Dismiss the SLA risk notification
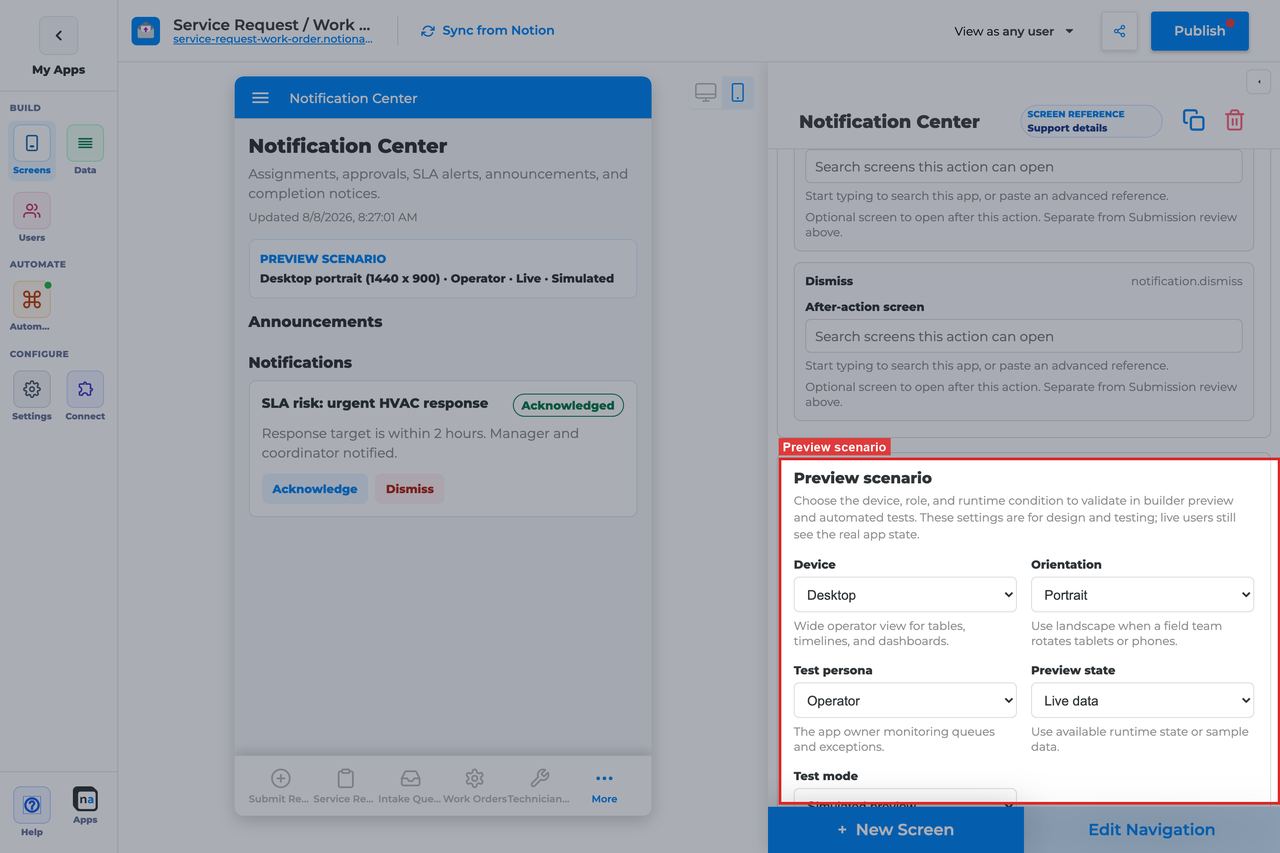This screenshot has height=853, width=1280. click(x=410, y=489)
